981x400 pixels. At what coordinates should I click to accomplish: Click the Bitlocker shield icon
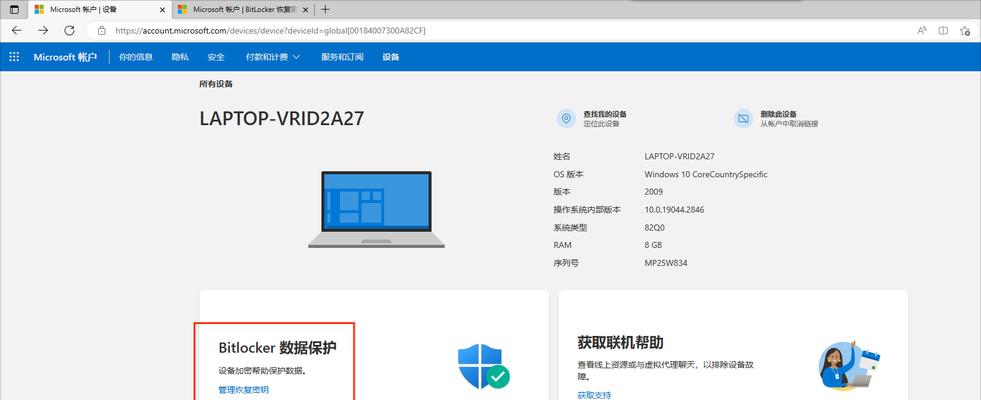click(484, 366)
